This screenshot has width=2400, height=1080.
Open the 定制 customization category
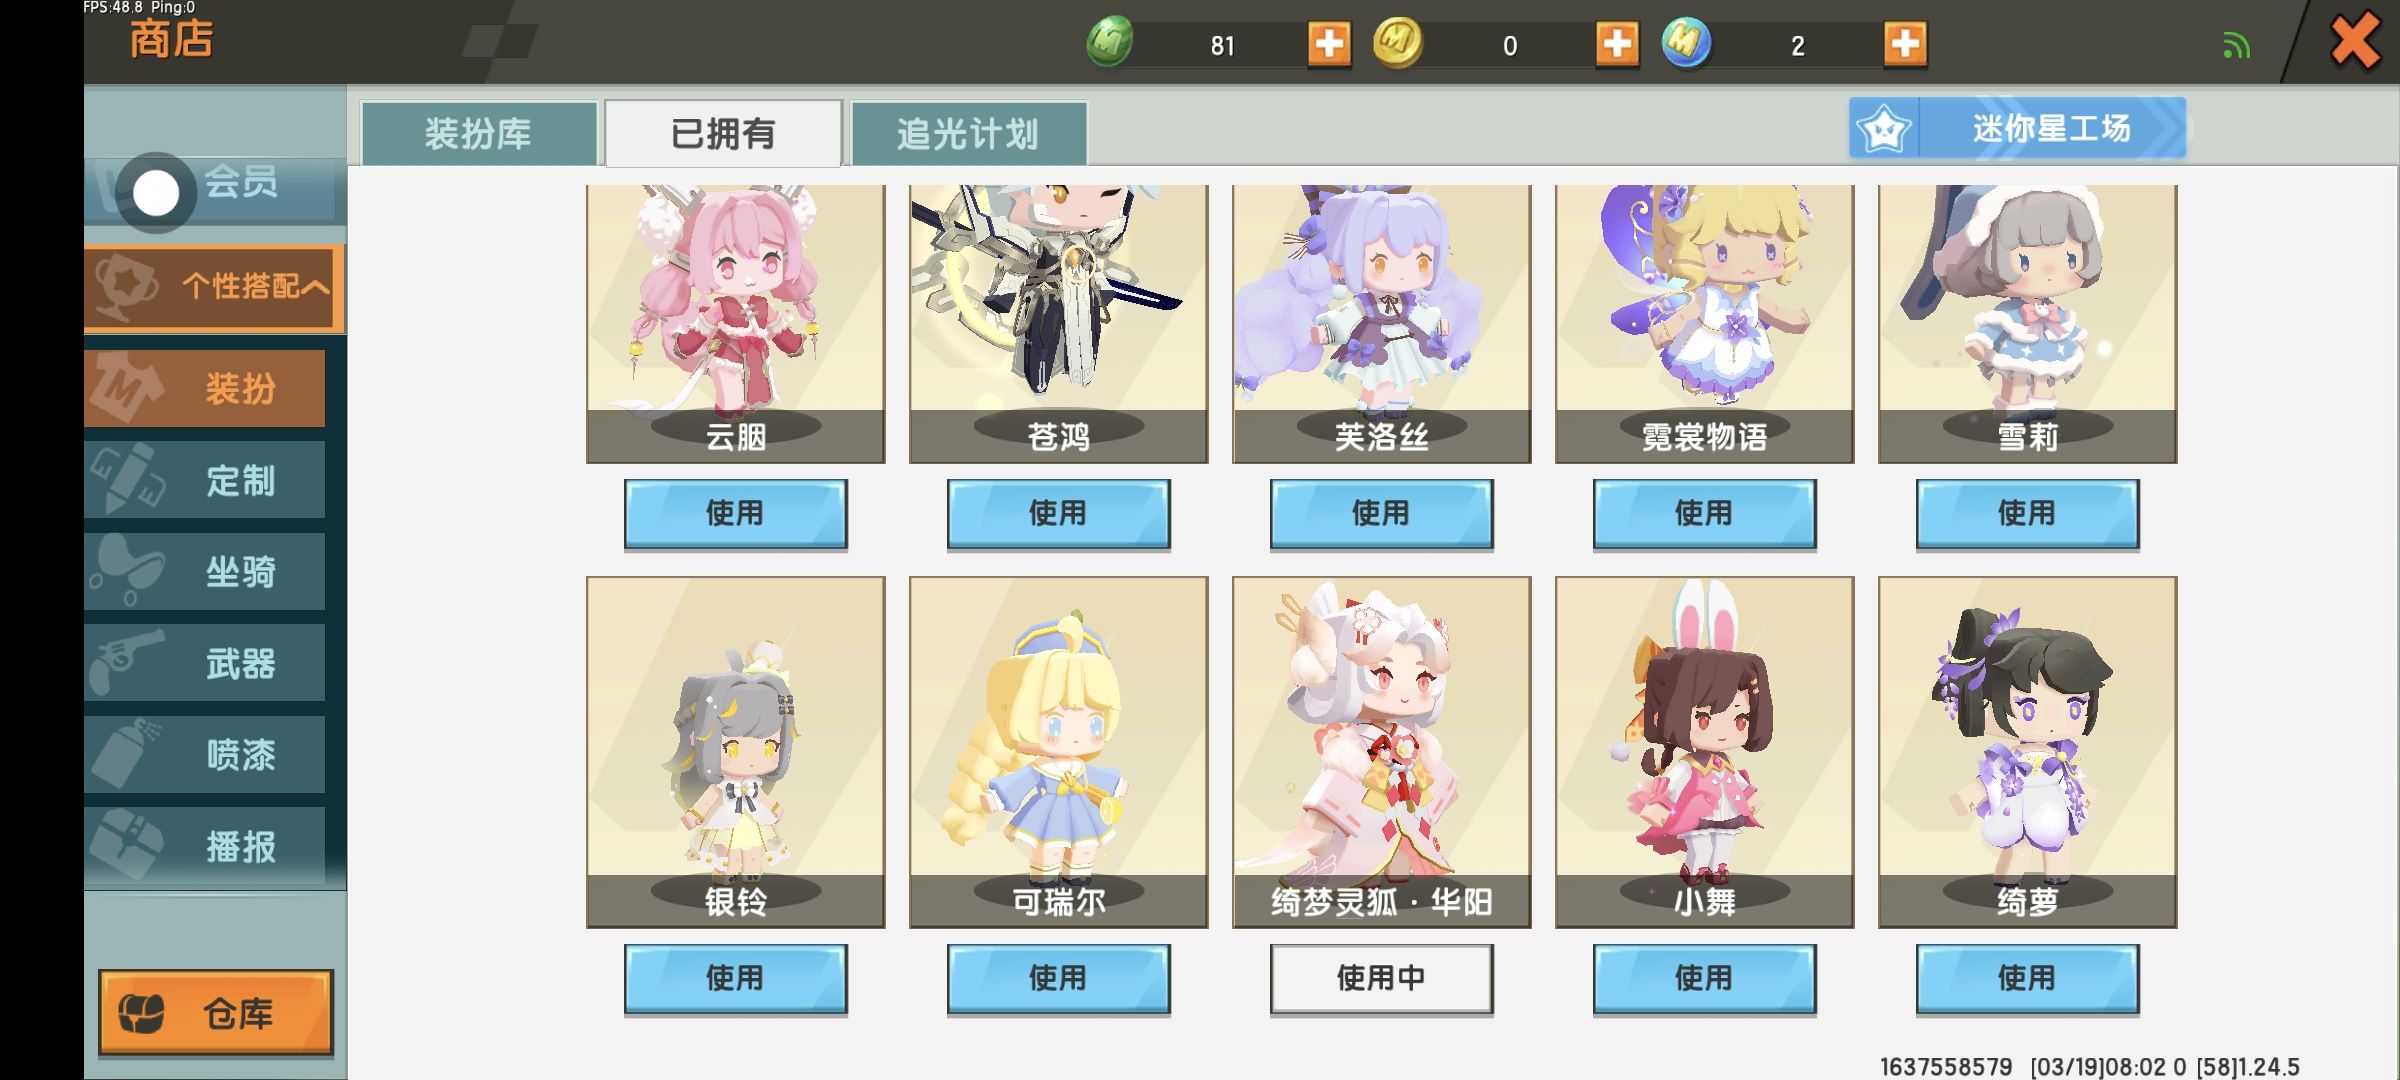pos(205,480)
